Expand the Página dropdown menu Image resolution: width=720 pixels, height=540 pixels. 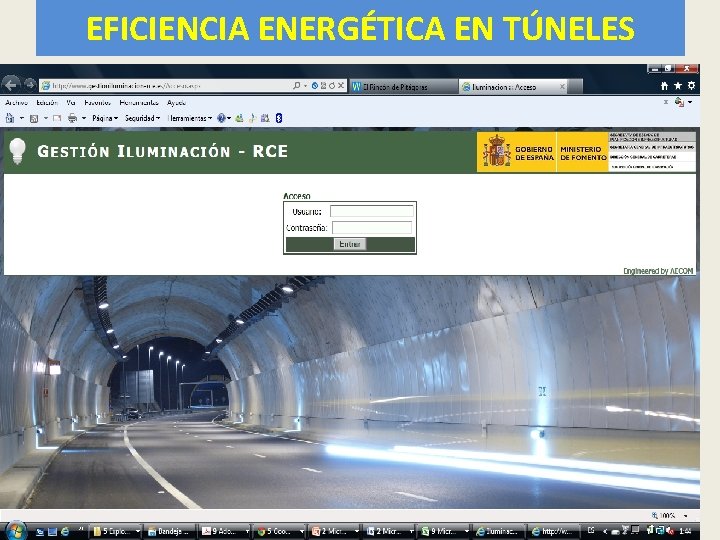105,118
